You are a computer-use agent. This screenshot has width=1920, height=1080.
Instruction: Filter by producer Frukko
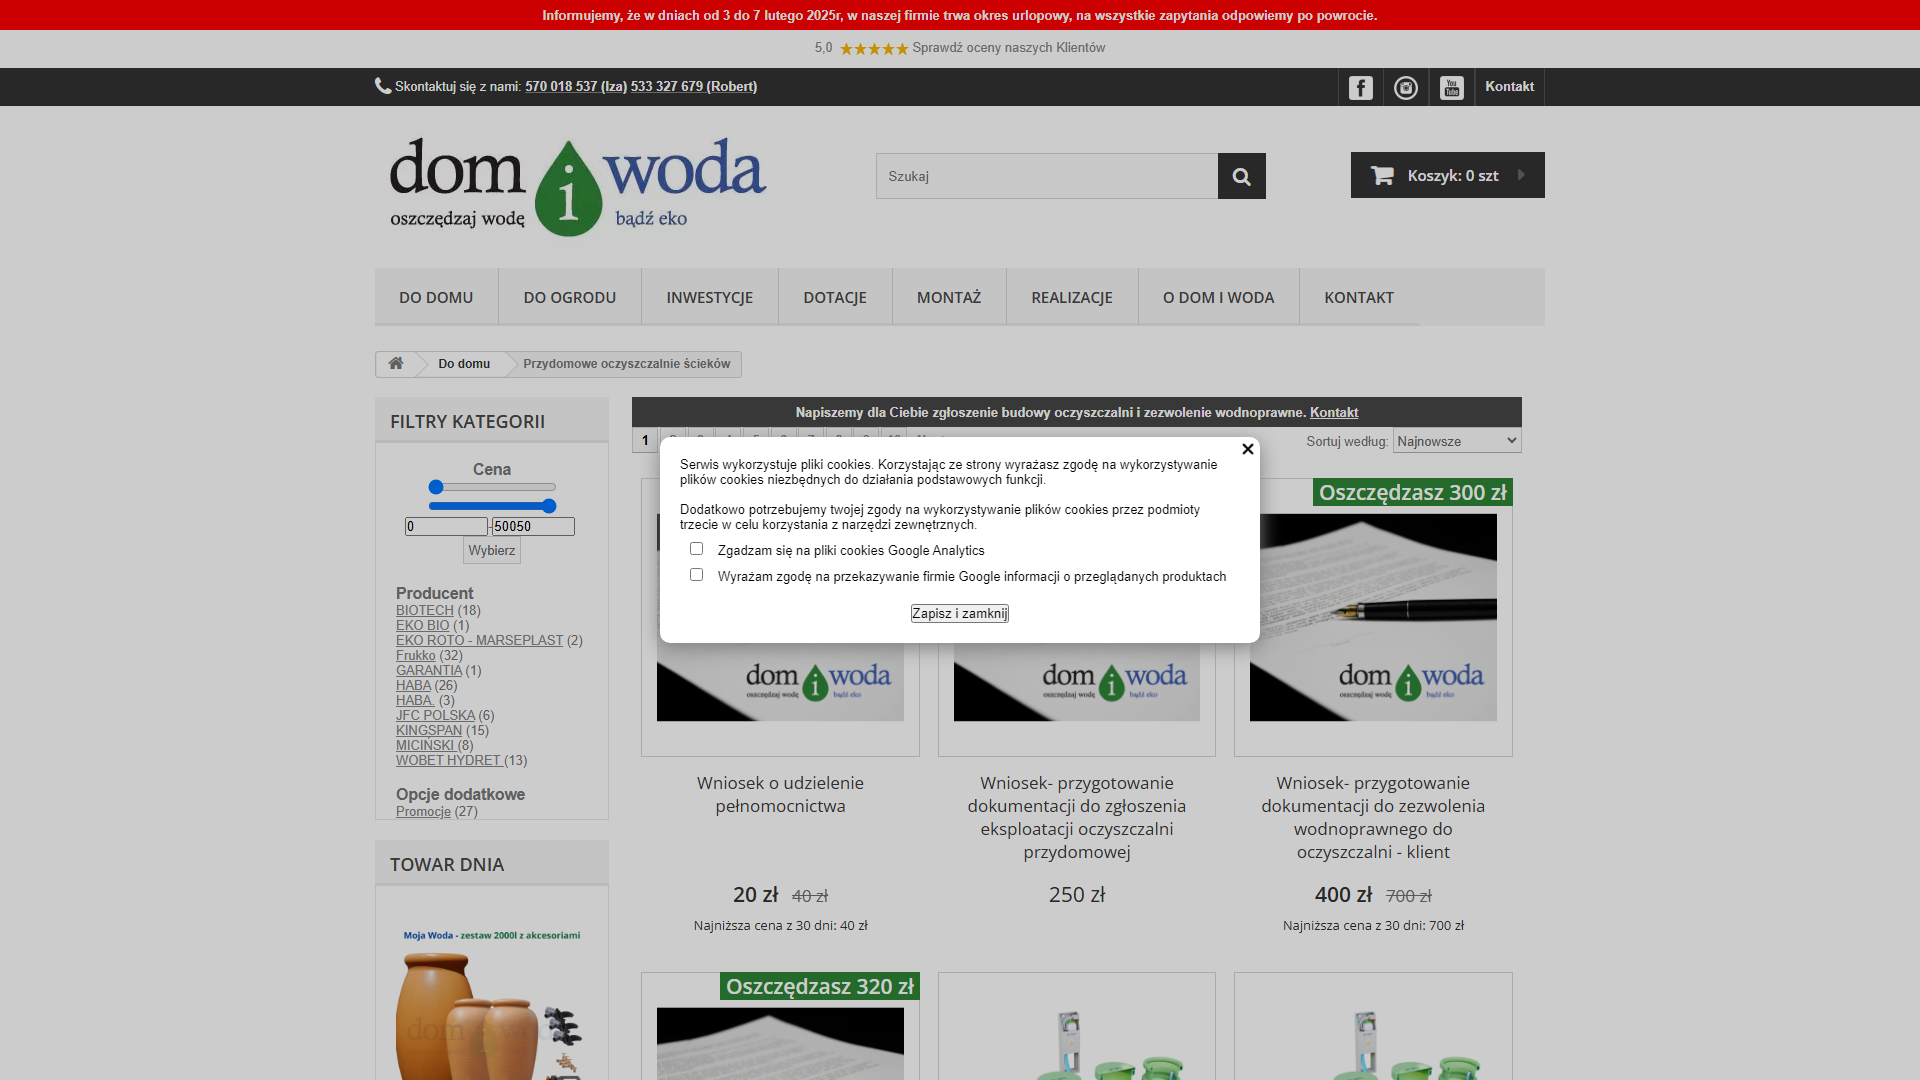[416, 655]
